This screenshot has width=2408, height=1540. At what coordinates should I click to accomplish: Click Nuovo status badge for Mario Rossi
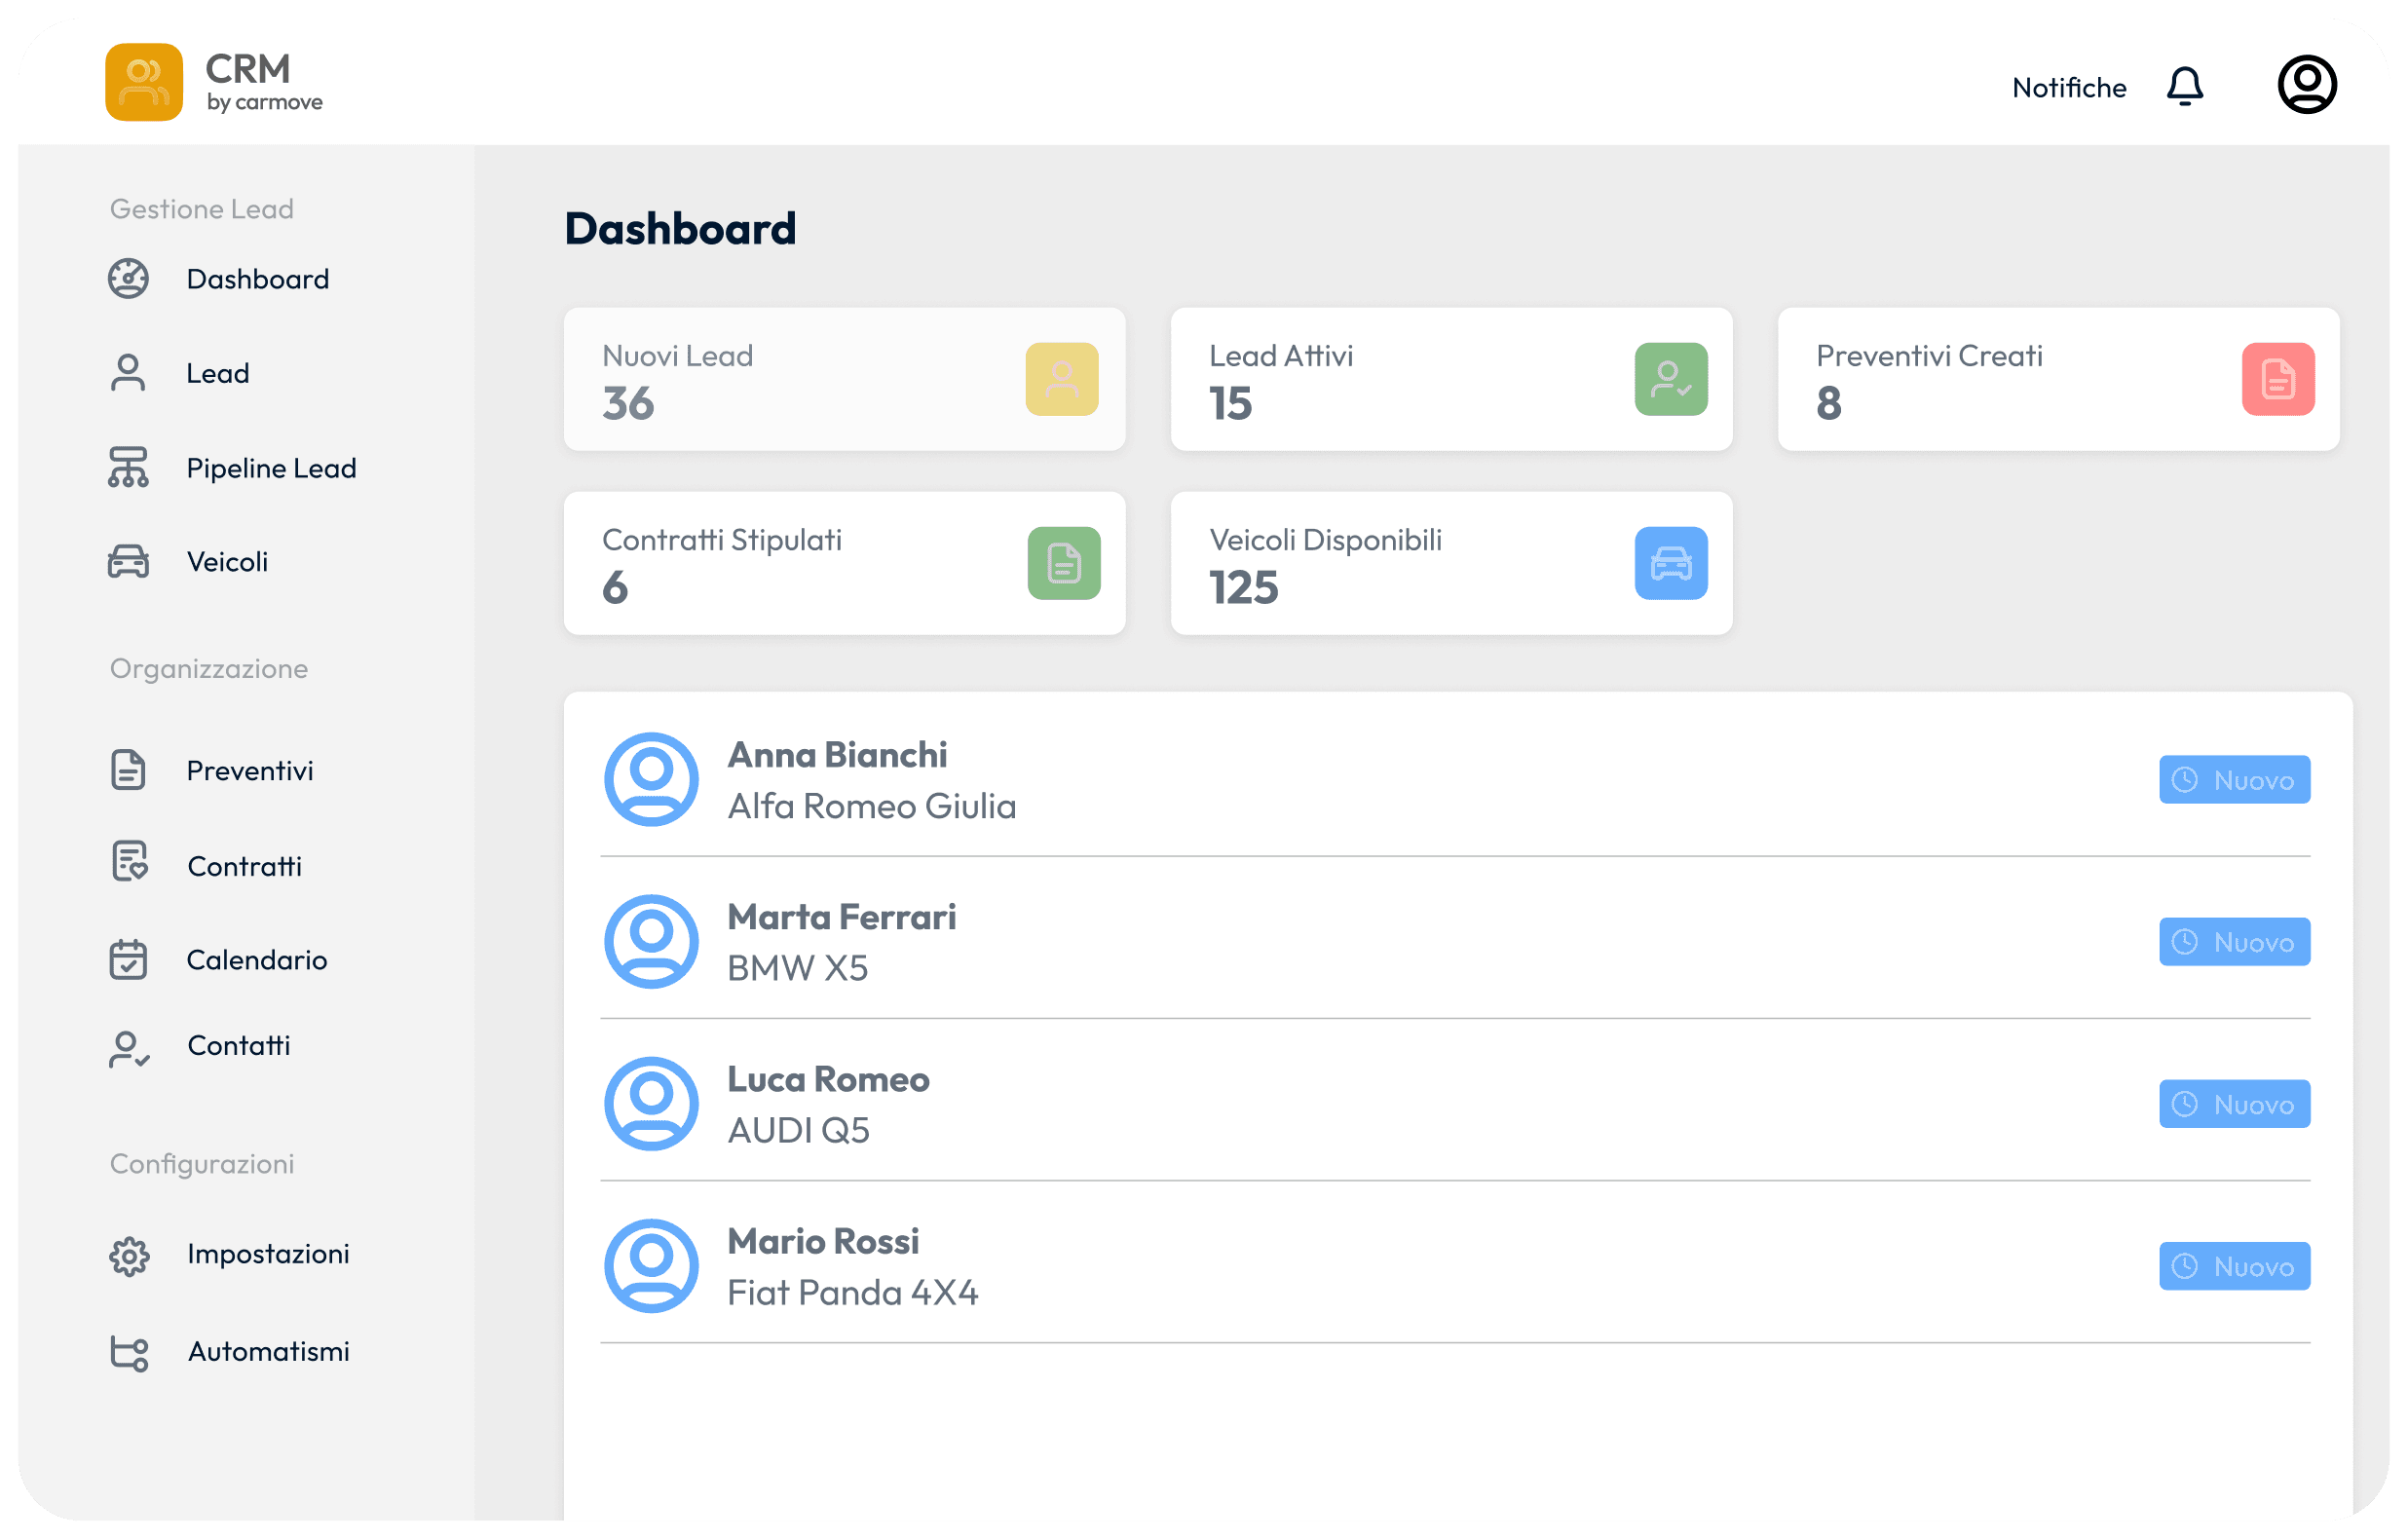click(2233, 1266)
